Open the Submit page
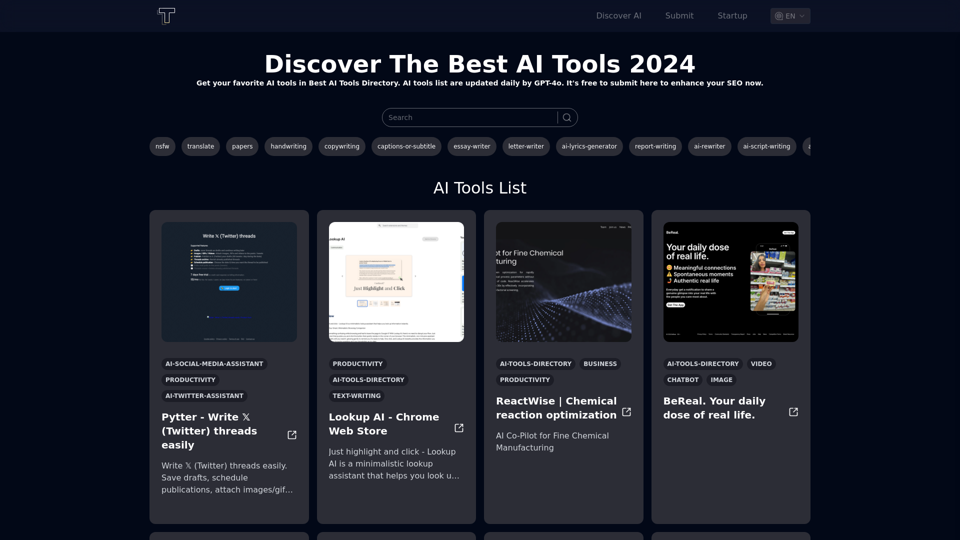This screenshot has width=960, height=540. 679,16
